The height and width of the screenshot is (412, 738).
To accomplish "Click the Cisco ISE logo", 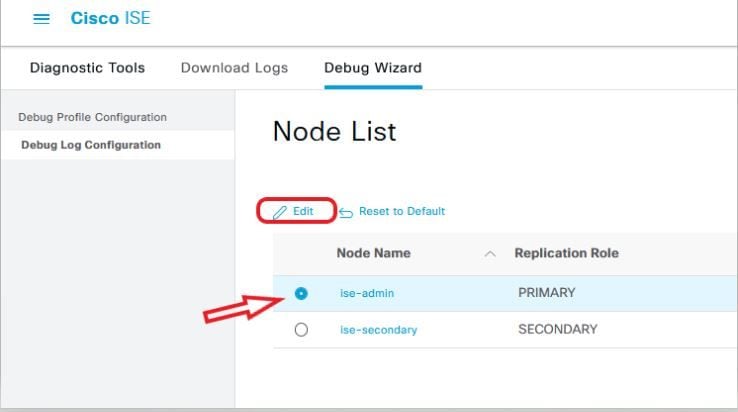I will point(111,18).
